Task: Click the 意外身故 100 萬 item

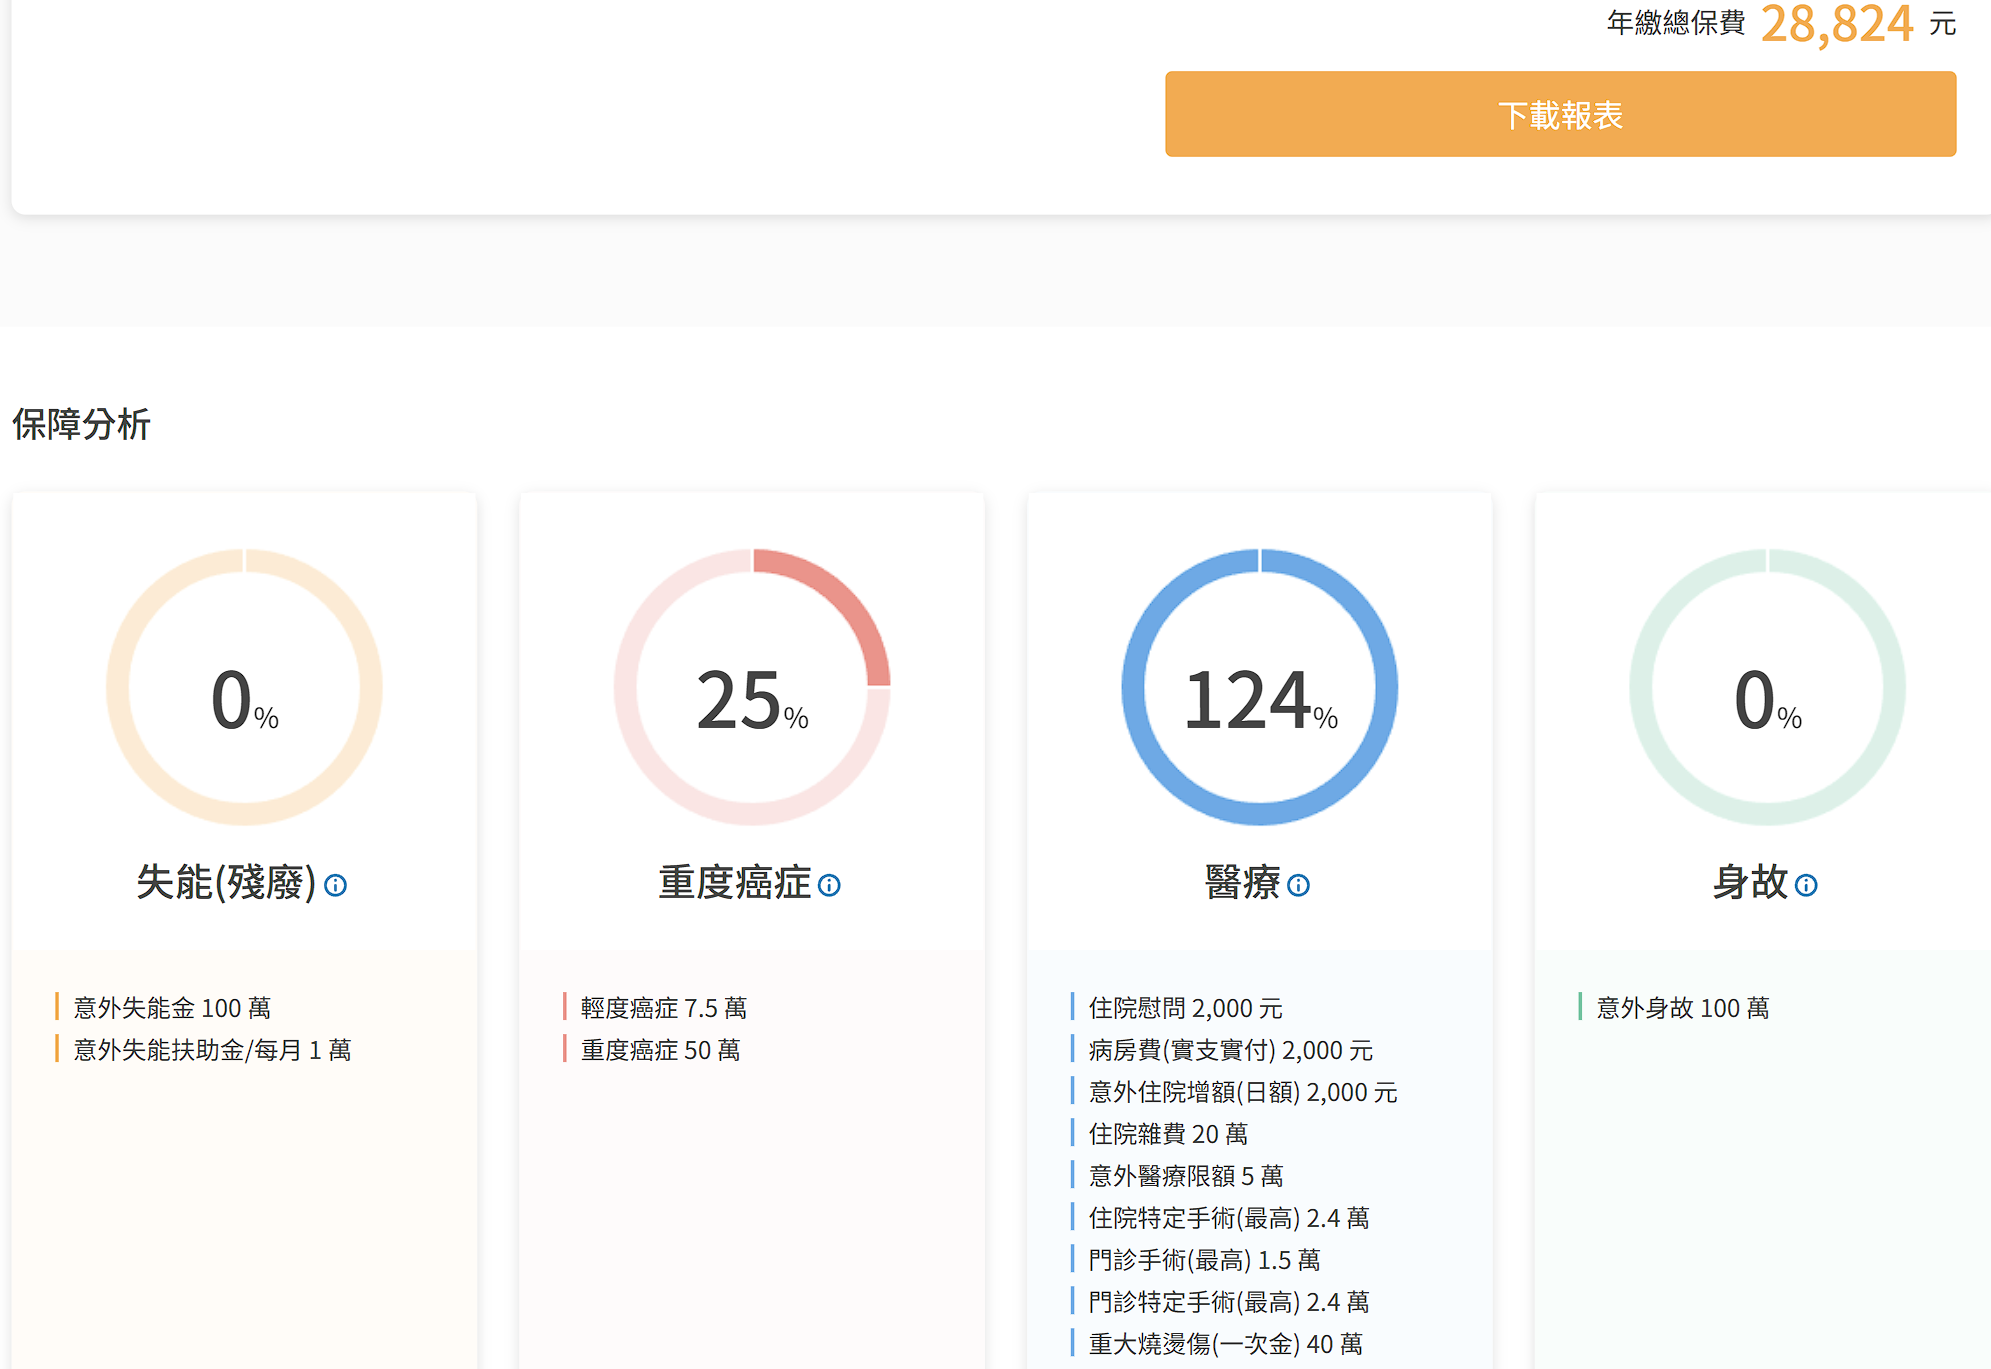Action: [1682, 1008]
